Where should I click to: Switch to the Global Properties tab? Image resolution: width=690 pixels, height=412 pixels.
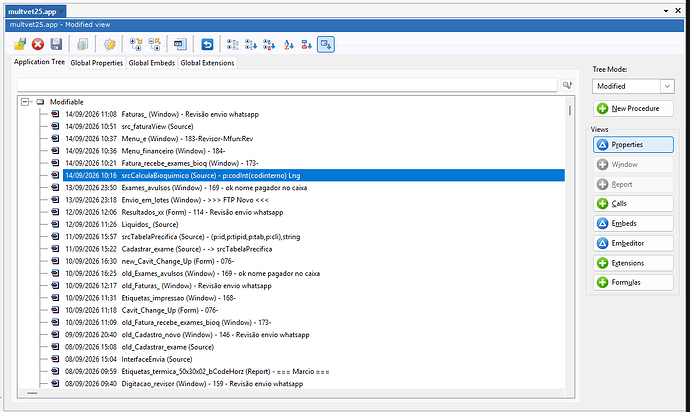click(x=97, y=63)
